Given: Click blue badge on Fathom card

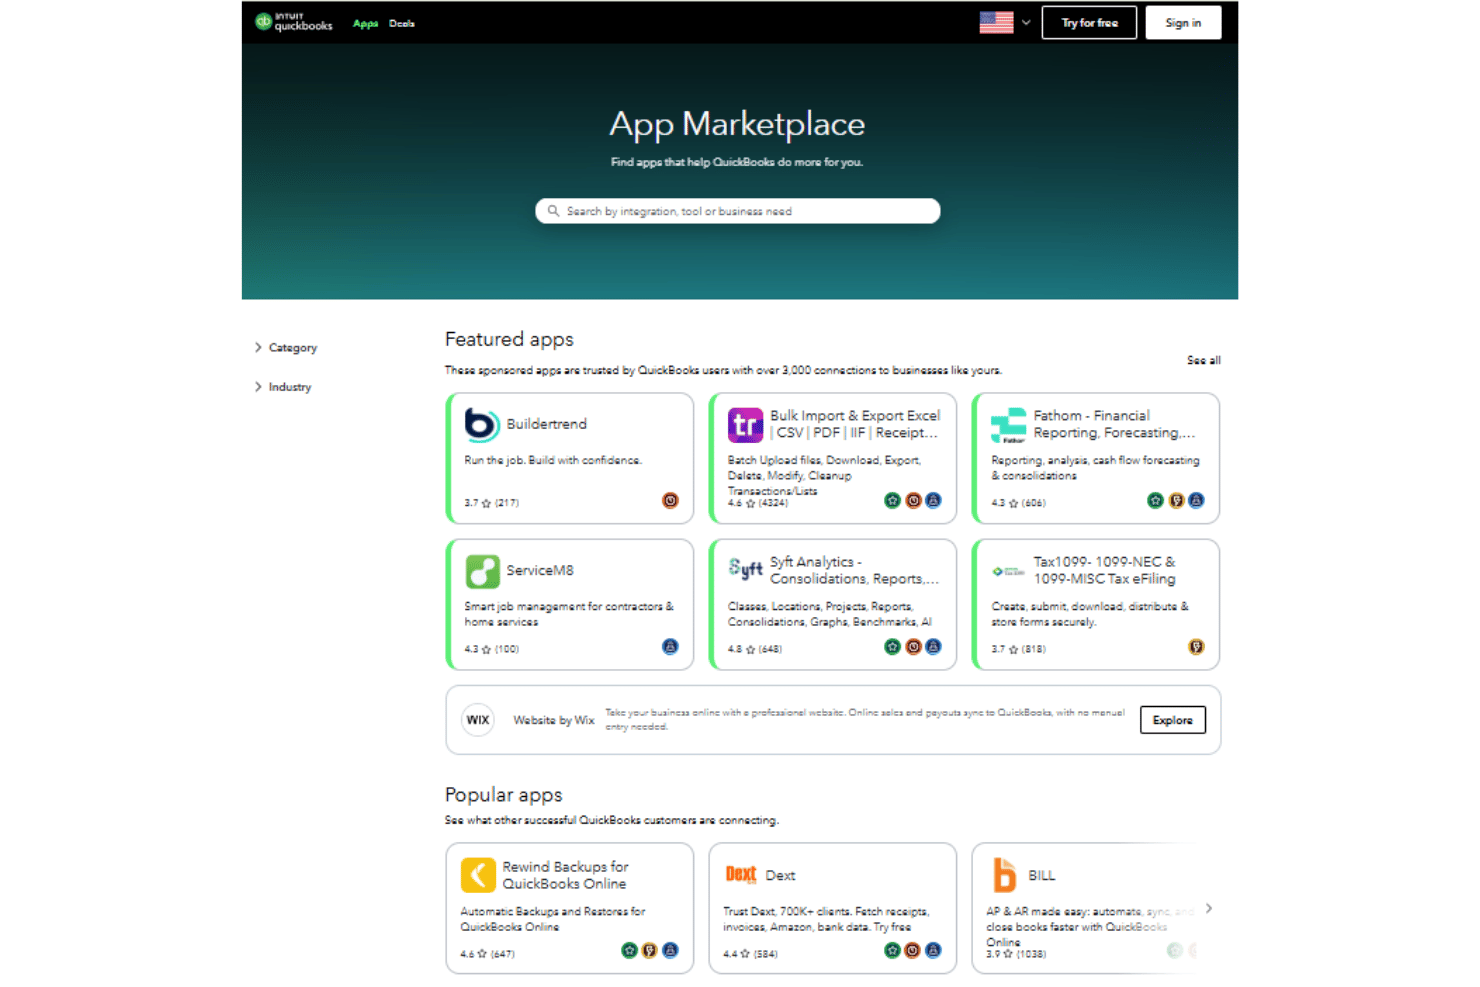Looking at the screenshot, I should click(1196, 500).
